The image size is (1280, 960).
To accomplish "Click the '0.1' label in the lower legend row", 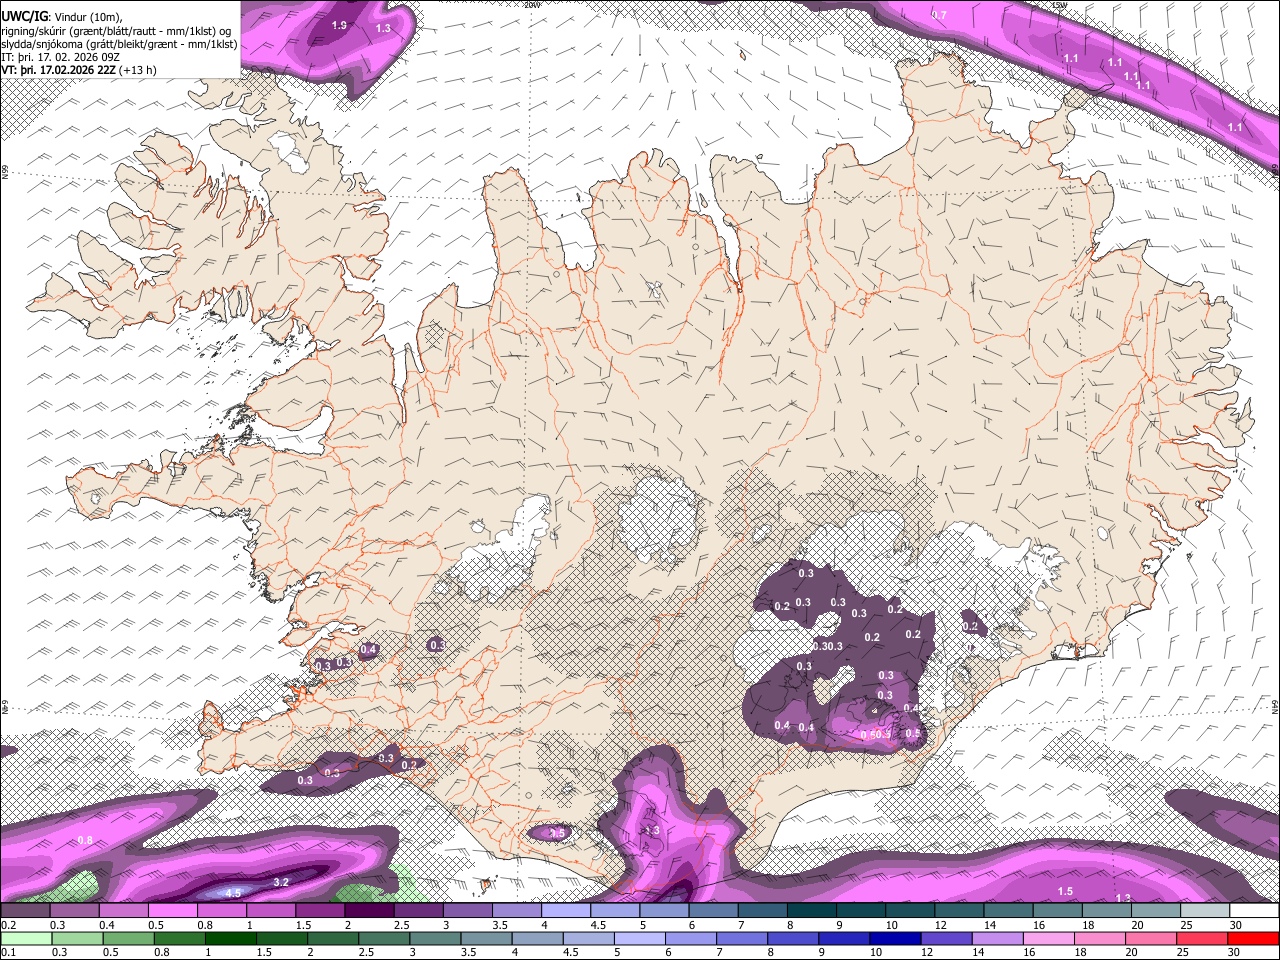I will tap(9, 952).
